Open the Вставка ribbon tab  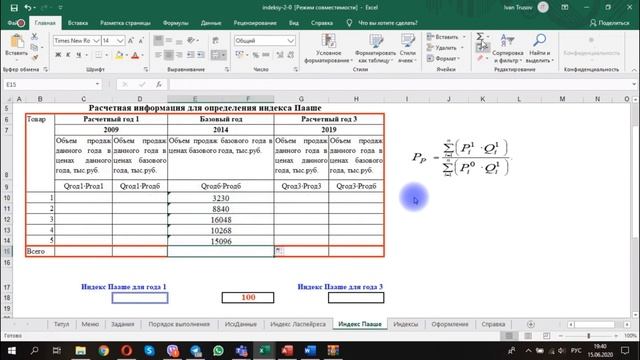coord(78,23)
